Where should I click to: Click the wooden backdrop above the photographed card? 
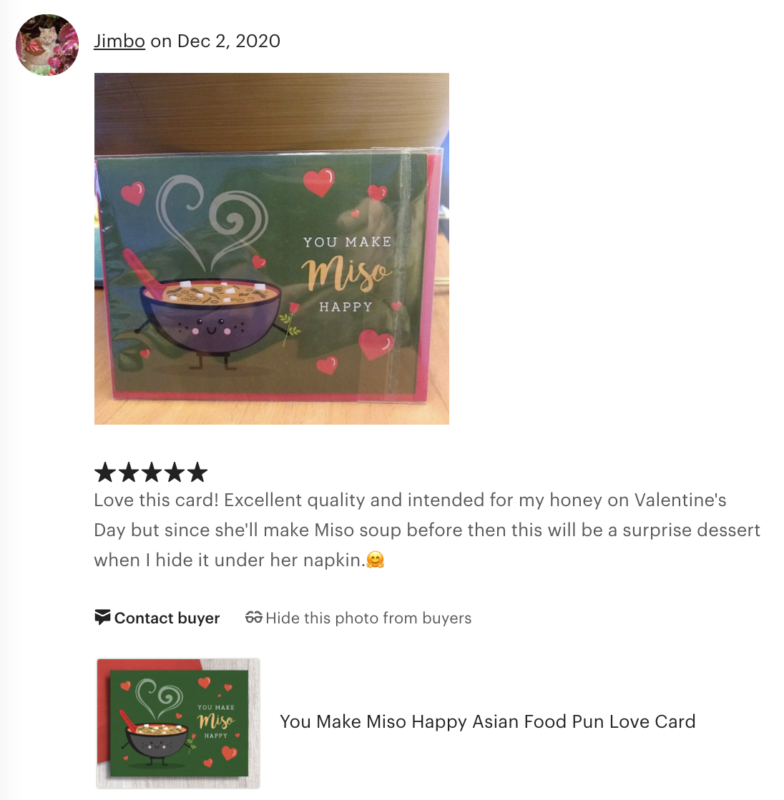pyautogui.click(x=271, y=111)
